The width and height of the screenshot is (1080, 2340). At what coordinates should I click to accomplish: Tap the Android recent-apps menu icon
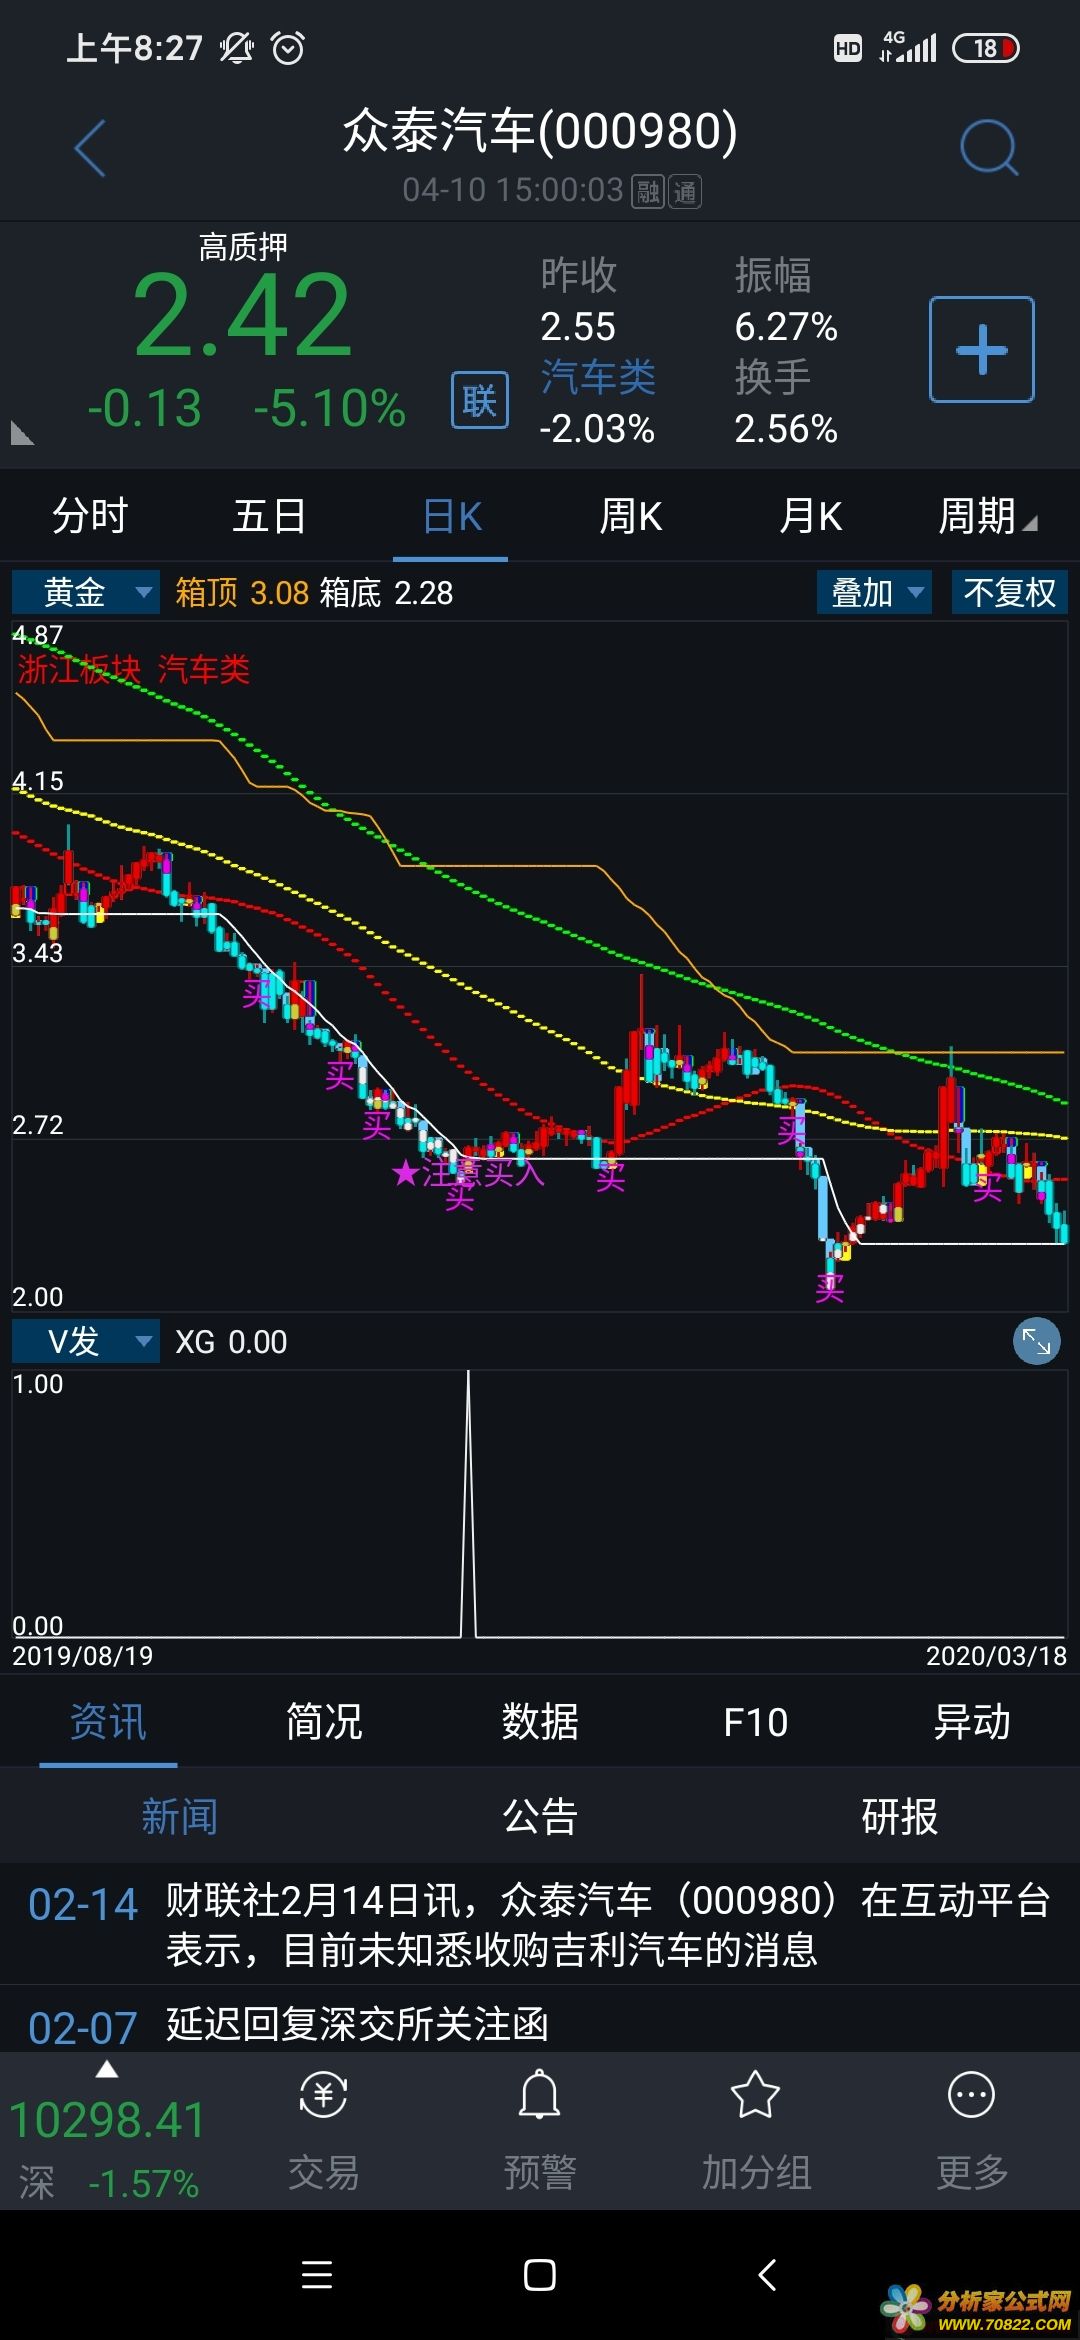click(x=317, y=2276)
